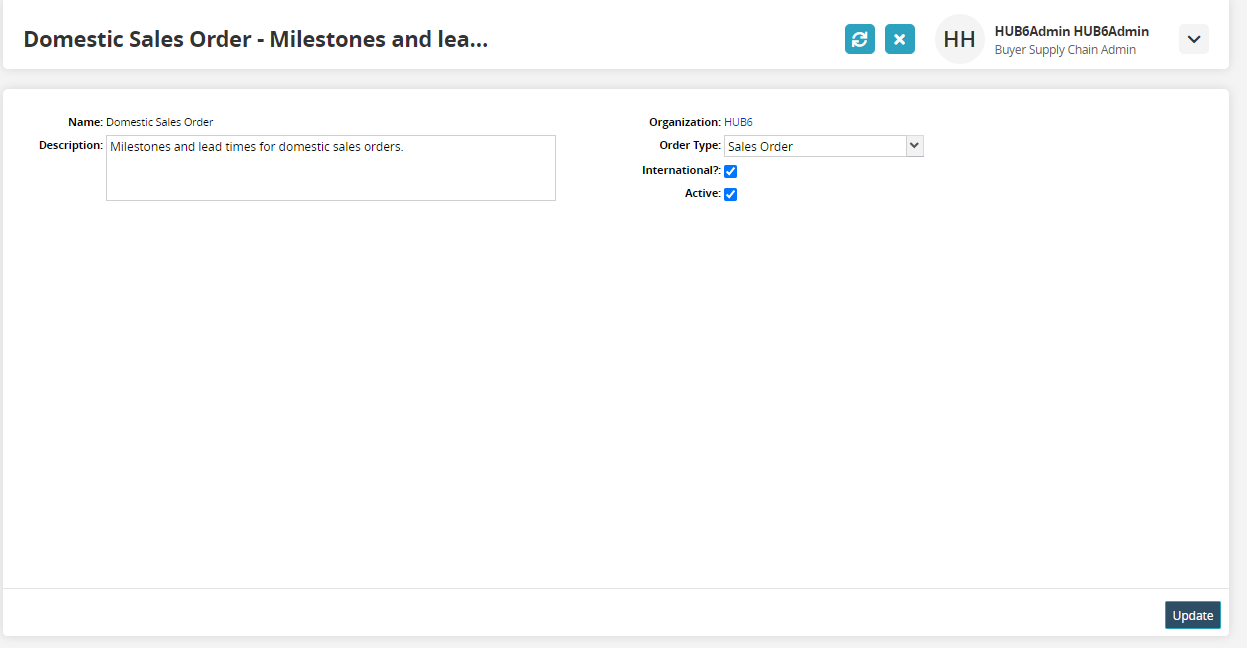Click the Order Type field label
Image resolution: width=1247 pixels, height=648 pixels.
click(689, 145)
